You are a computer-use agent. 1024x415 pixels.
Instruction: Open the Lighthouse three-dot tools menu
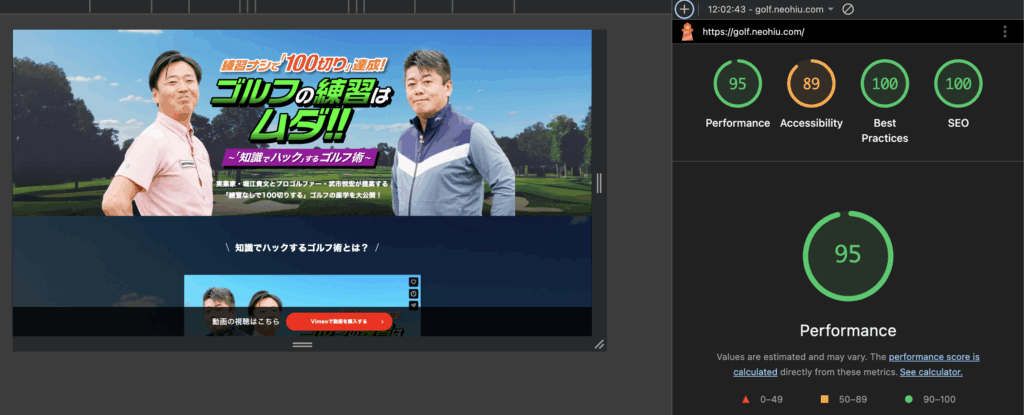pos(1004,32)
